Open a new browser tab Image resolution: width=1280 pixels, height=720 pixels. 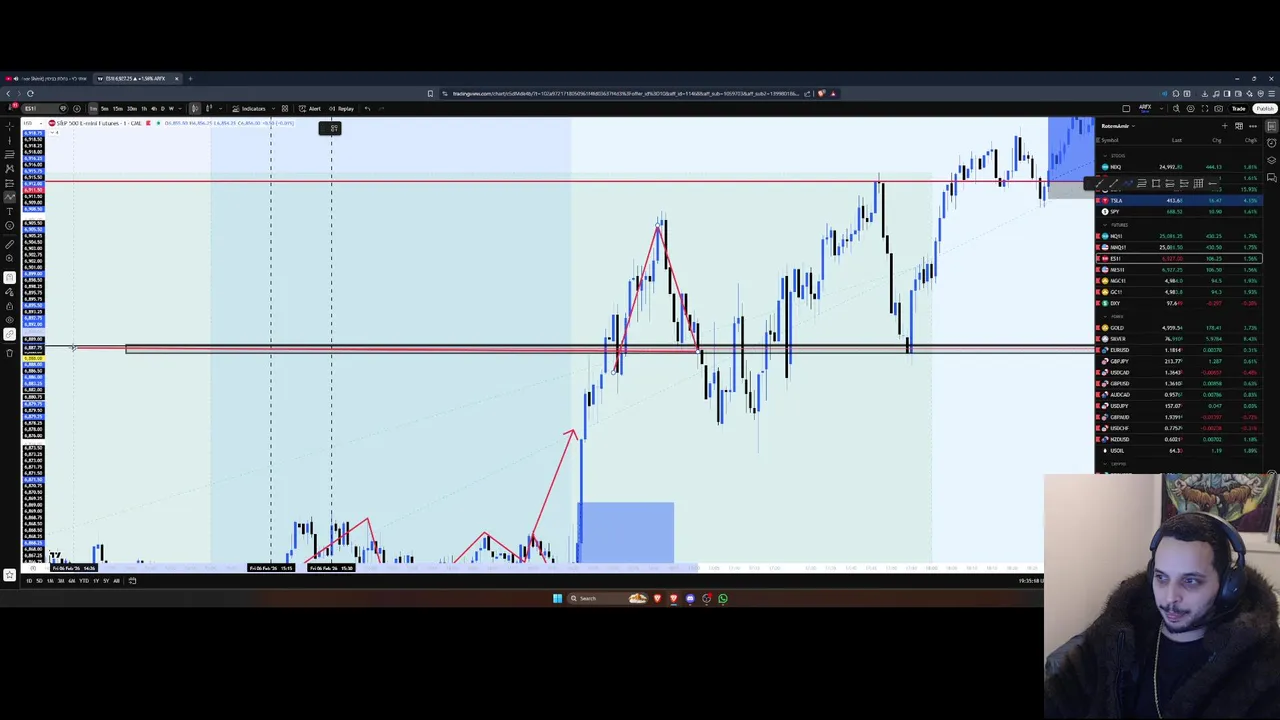click(x=190, y=79)
